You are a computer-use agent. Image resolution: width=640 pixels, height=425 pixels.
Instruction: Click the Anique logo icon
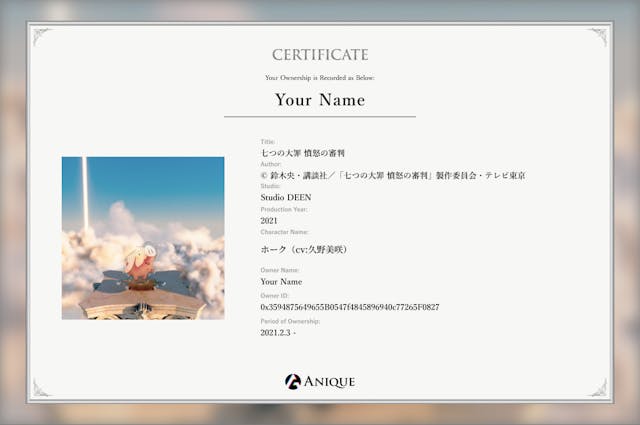[x=293, y=381]
